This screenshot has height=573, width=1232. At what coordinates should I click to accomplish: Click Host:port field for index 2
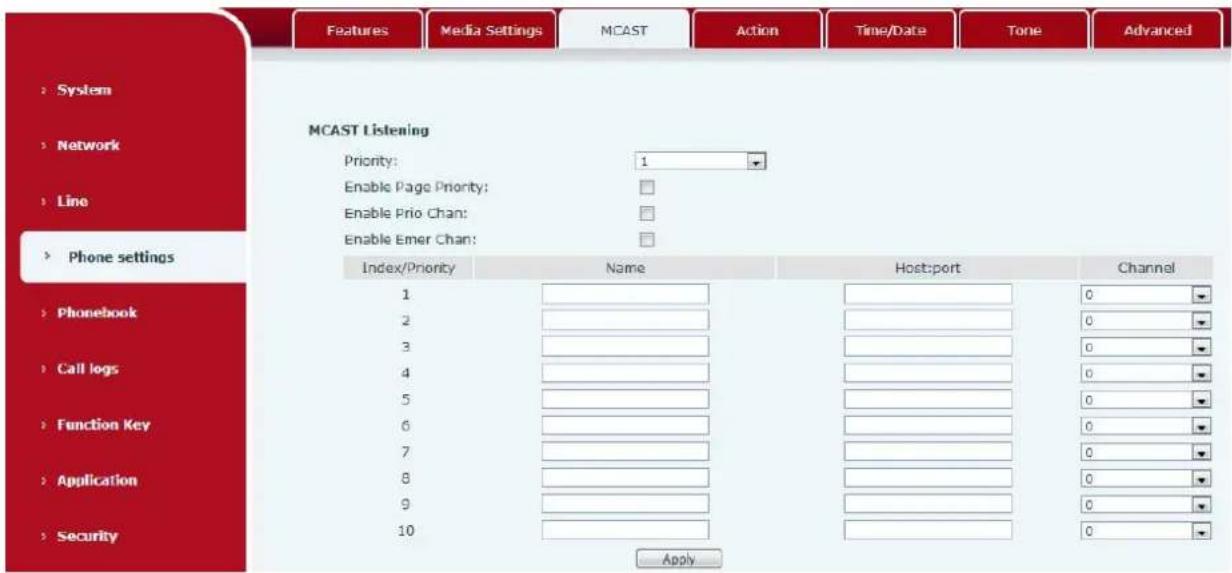click(x=928, y=320)
